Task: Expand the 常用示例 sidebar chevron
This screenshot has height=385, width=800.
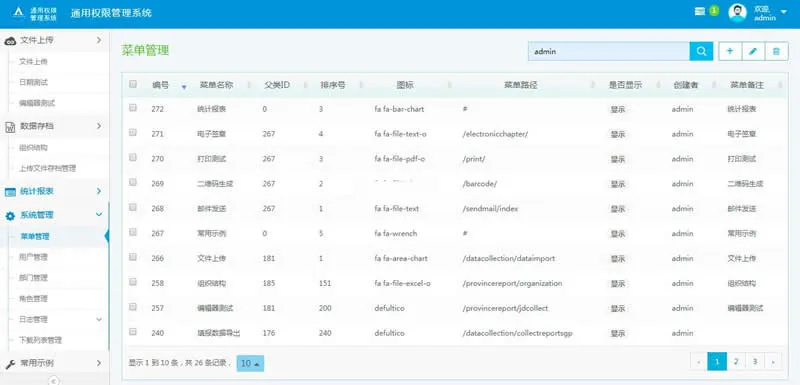Action: (99, 364)
